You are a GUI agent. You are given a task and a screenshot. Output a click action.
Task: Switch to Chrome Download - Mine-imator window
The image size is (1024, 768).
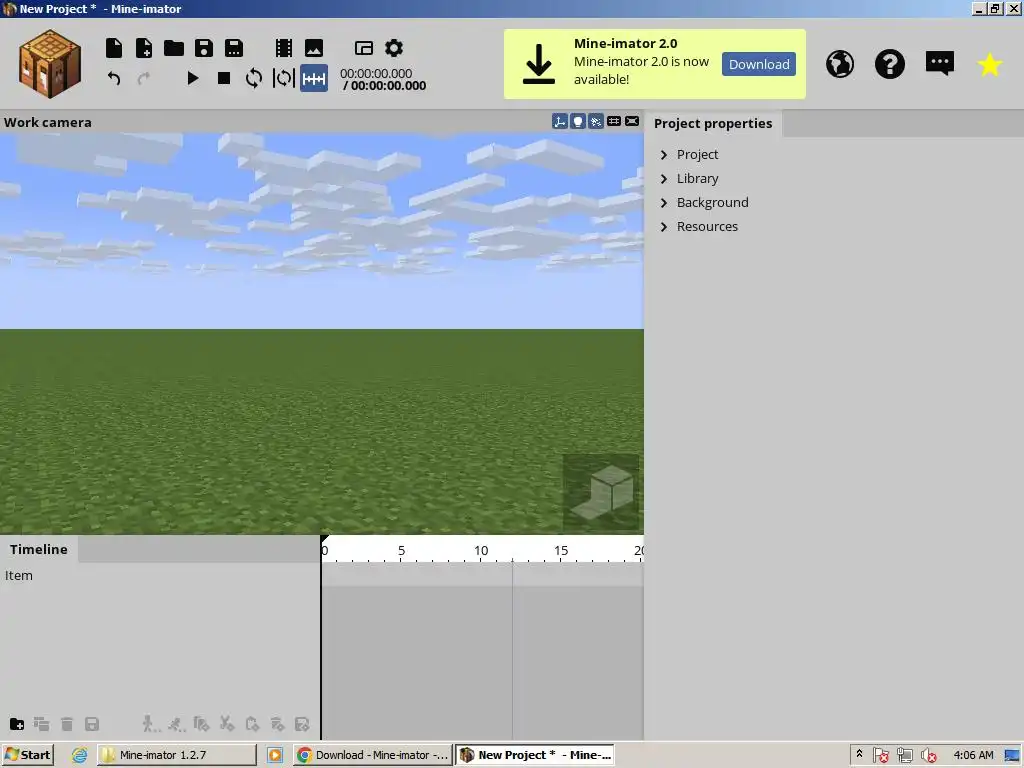[x=372, y=755]
